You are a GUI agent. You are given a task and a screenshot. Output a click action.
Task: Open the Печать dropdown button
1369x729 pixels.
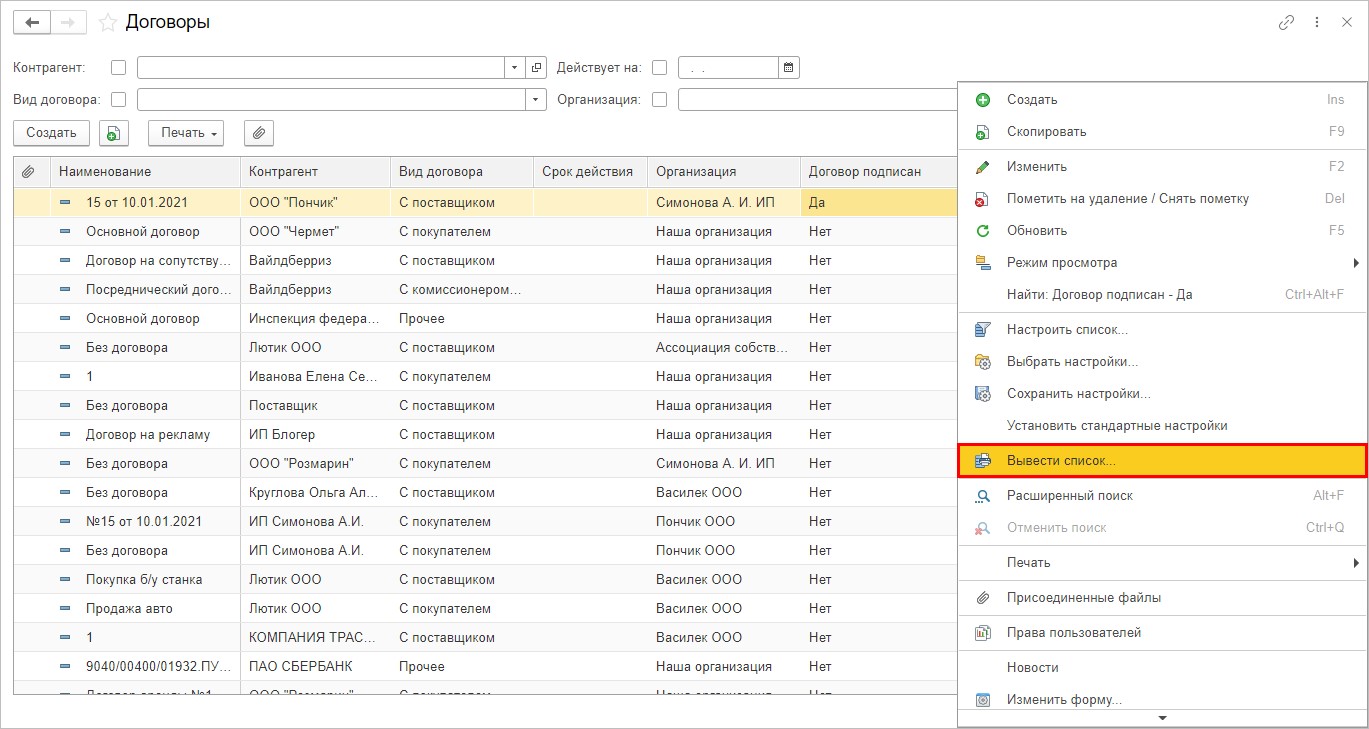tap(186, 133)
